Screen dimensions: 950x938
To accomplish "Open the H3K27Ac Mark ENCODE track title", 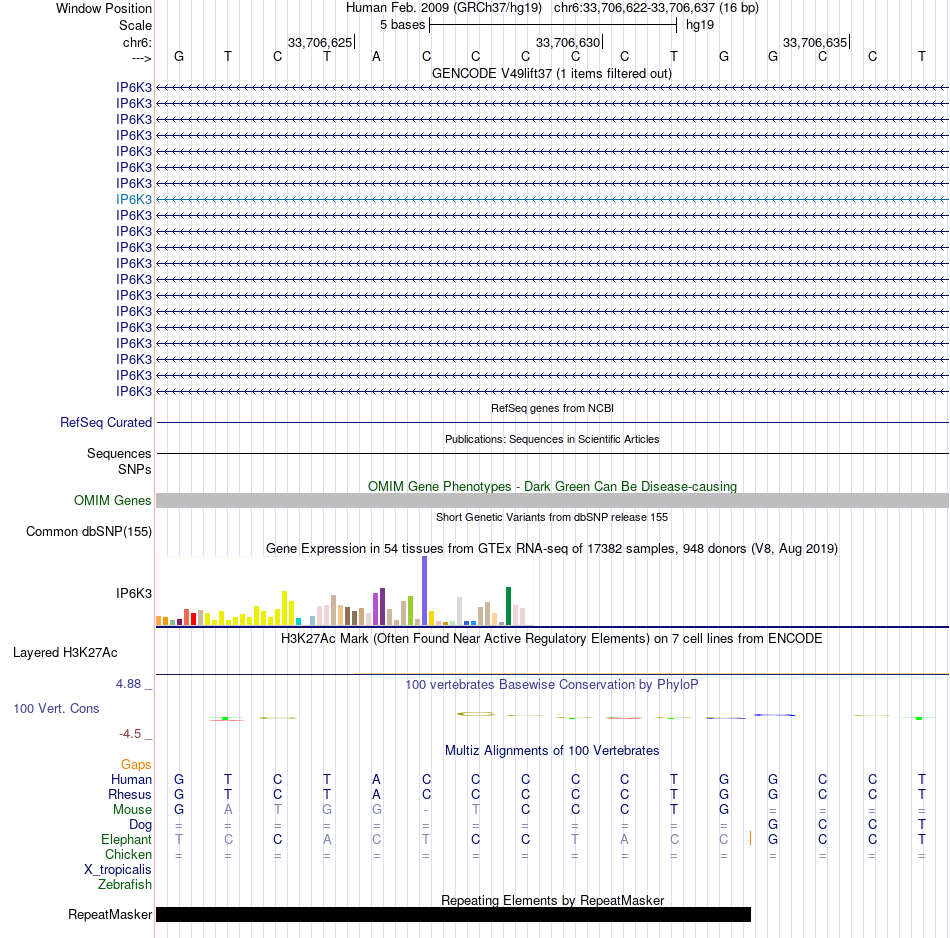I will click(x=552, y=638).
